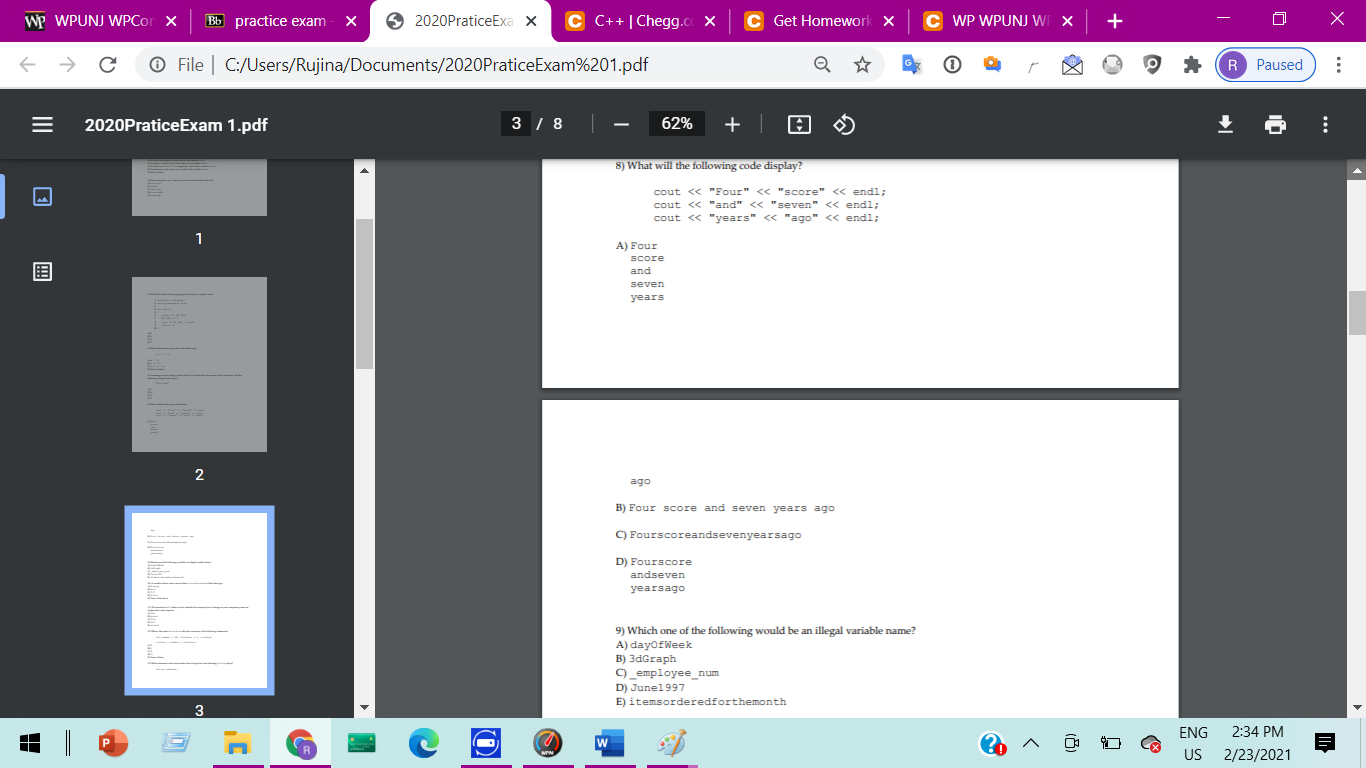Image resolution: width=1366 pixels, height=768 pixels.
Task: Click the Fit to page icon
Action: 799,124
